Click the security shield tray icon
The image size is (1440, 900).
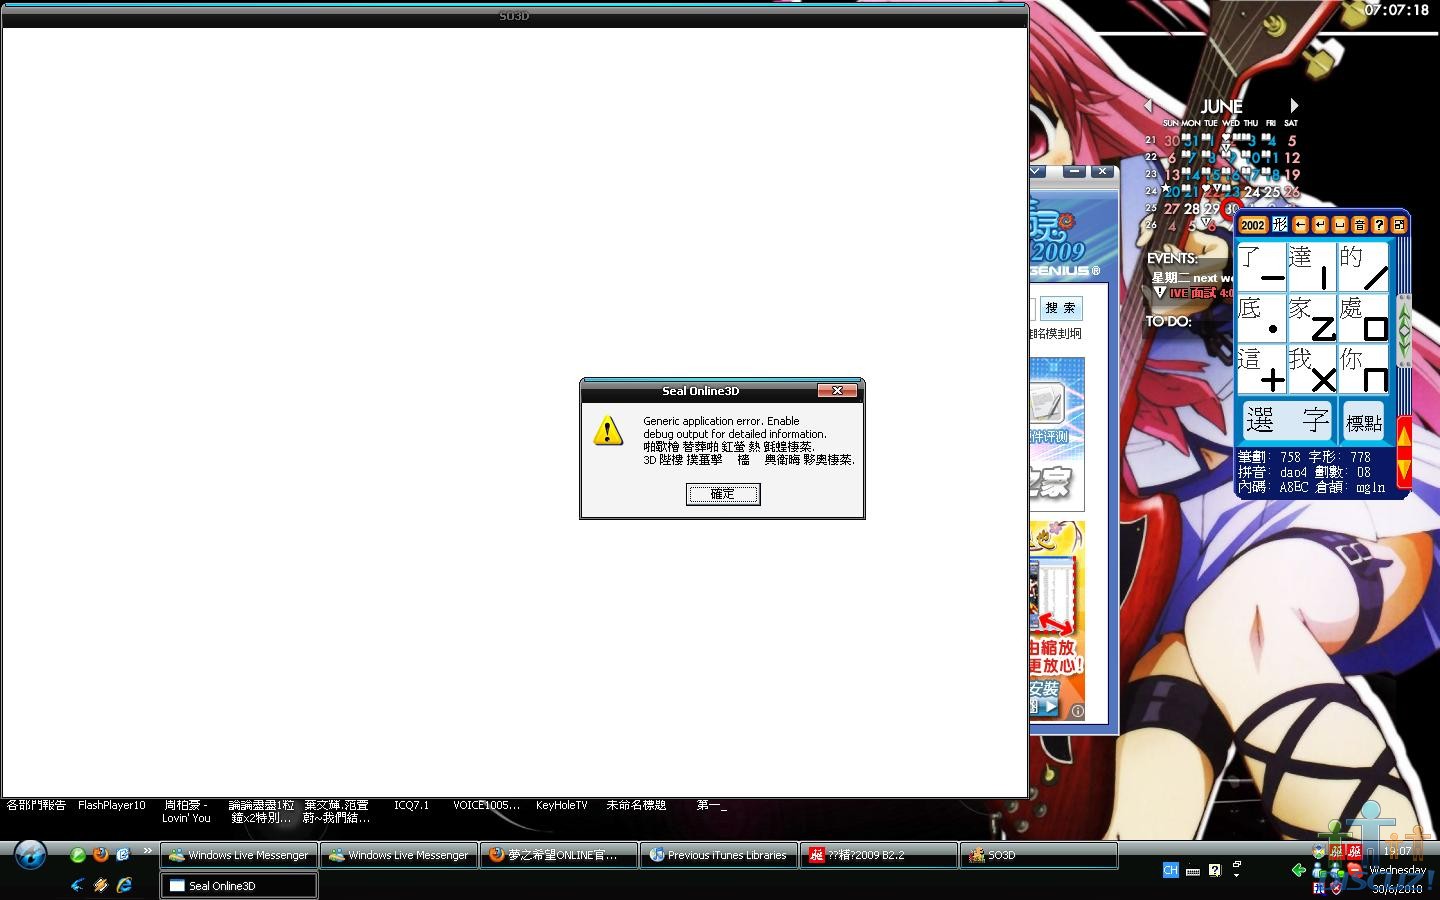tap(1337, 887)
